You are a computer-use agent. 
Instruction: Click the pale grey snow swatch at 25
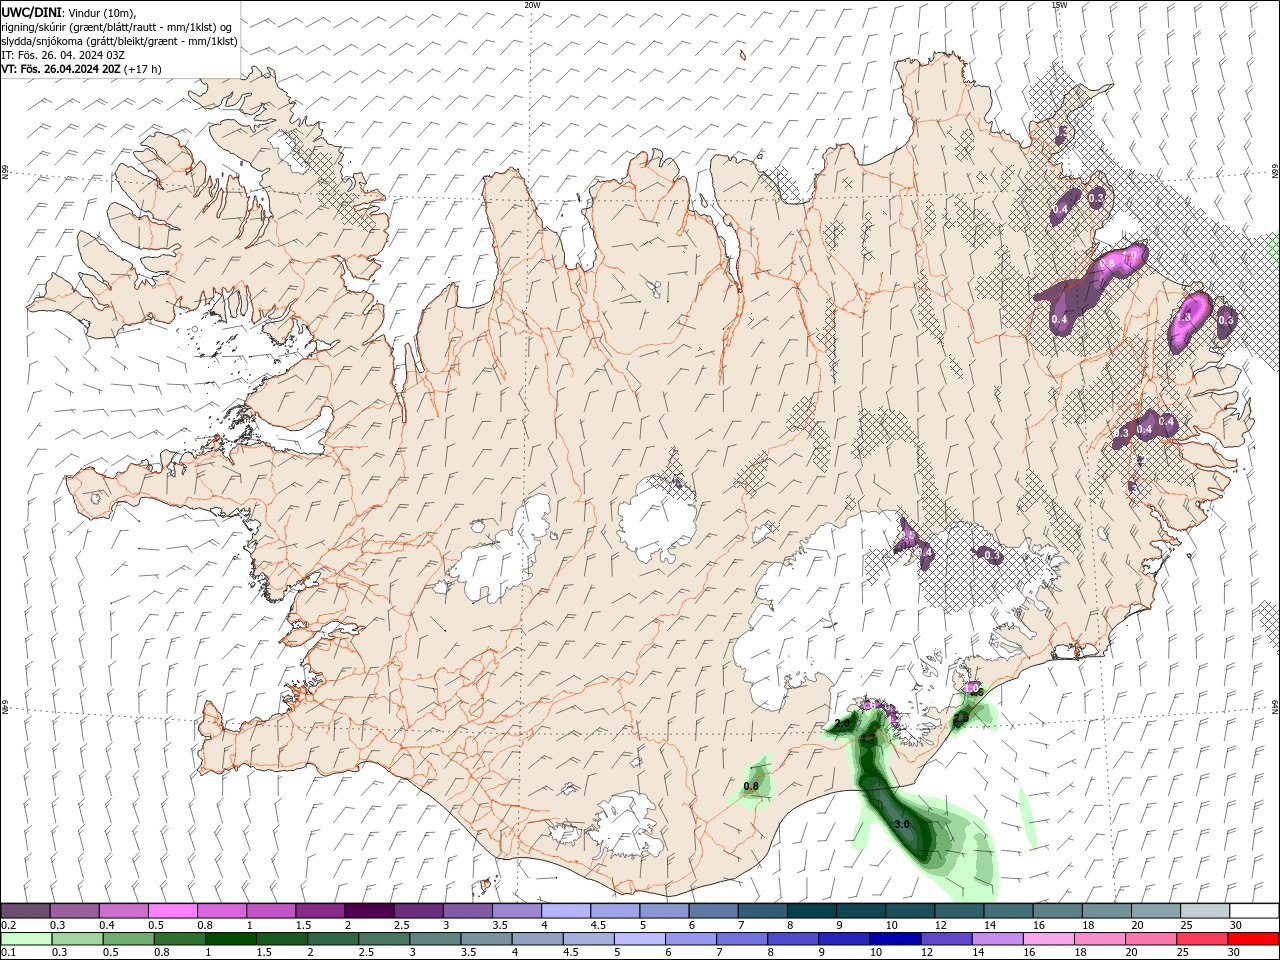click(x=1205, y=910)
